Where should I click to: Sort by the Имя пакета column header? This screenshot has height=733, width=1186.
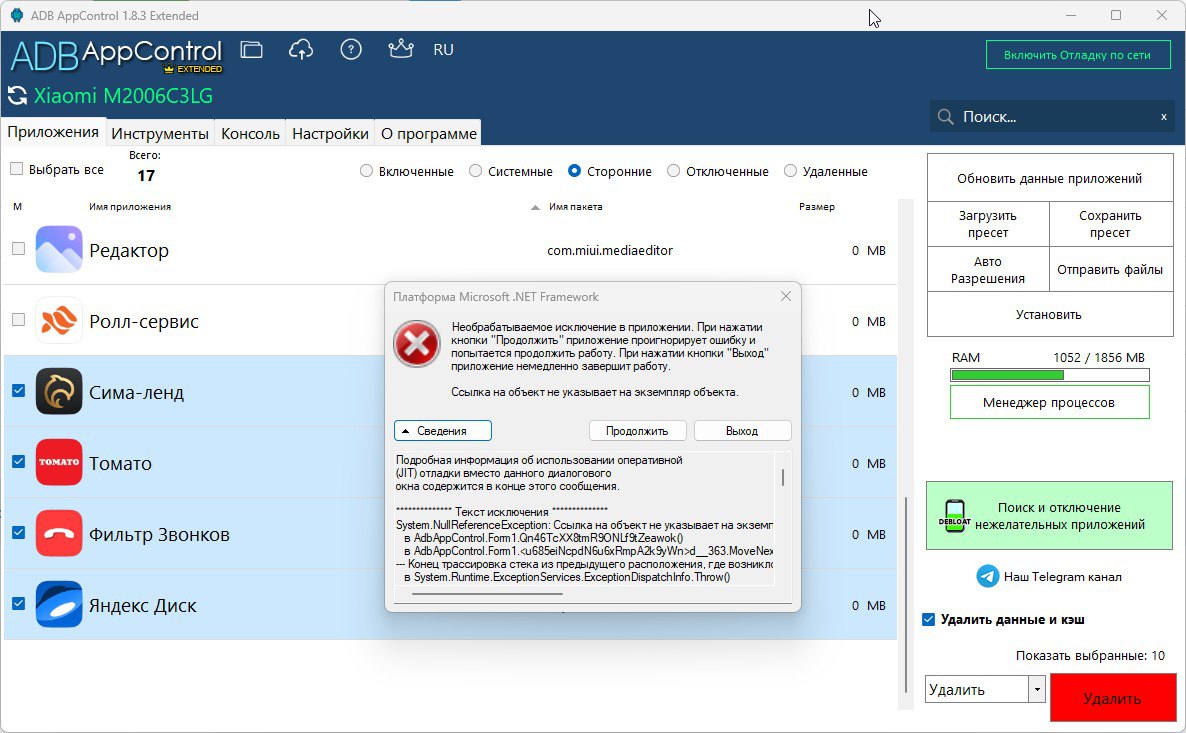point(576,207)
